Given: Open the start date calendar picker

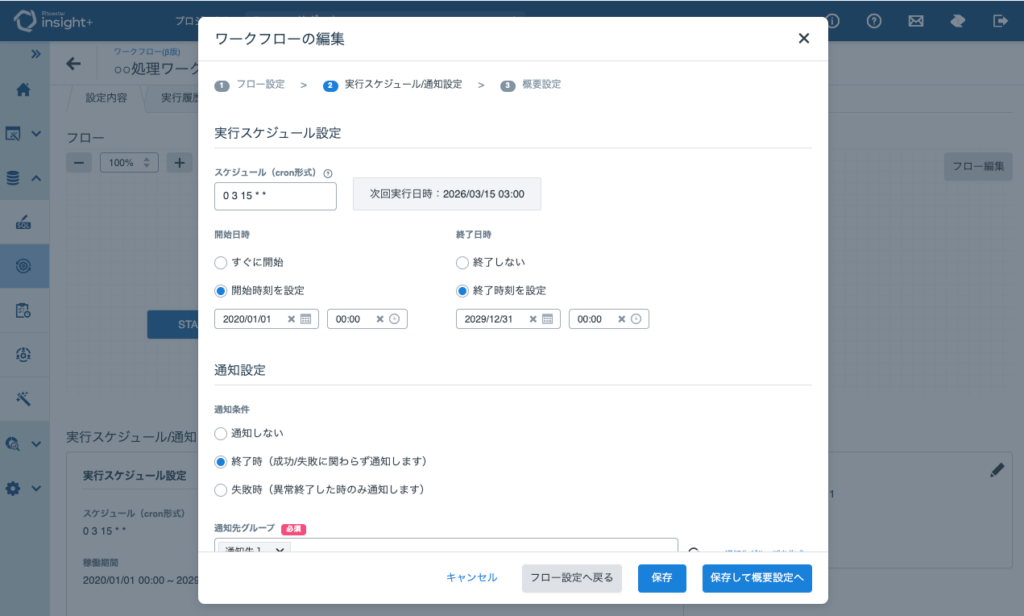Looking at the screenshot, I should (x=306, y=319).
